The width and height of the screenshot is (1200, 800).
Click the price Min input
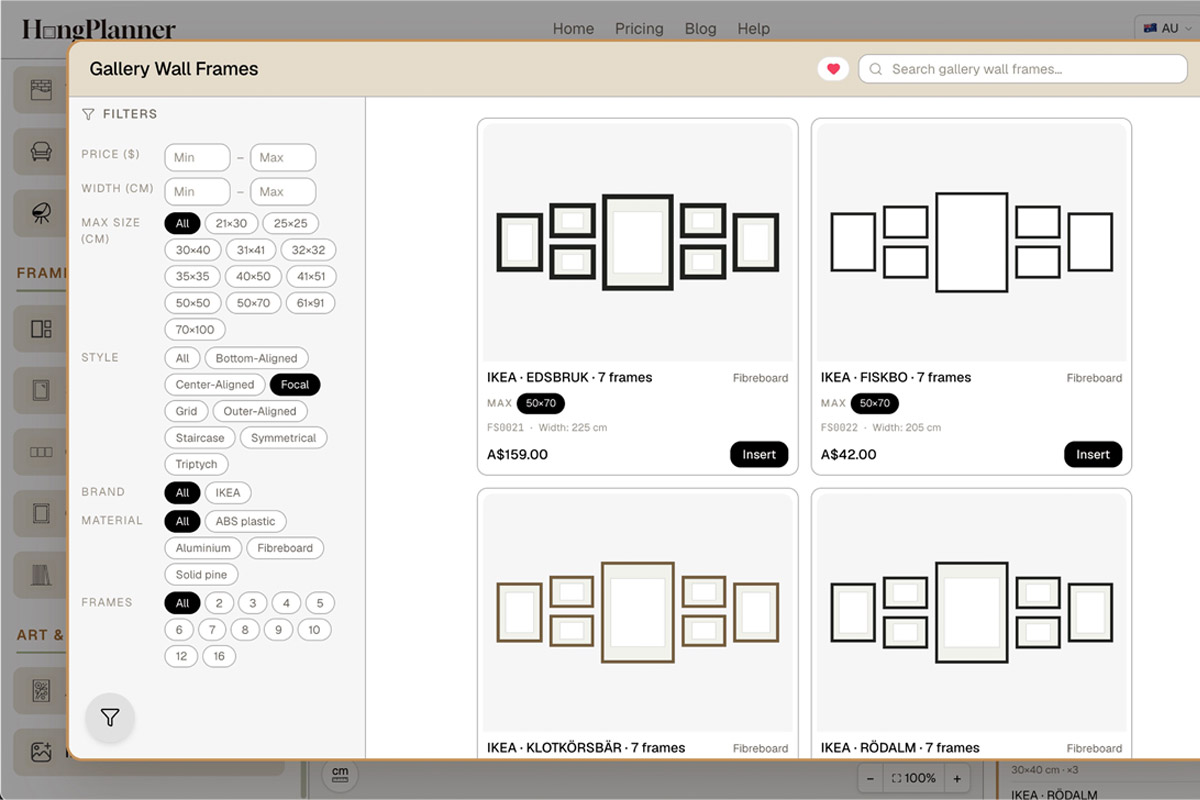pos(197,158)
